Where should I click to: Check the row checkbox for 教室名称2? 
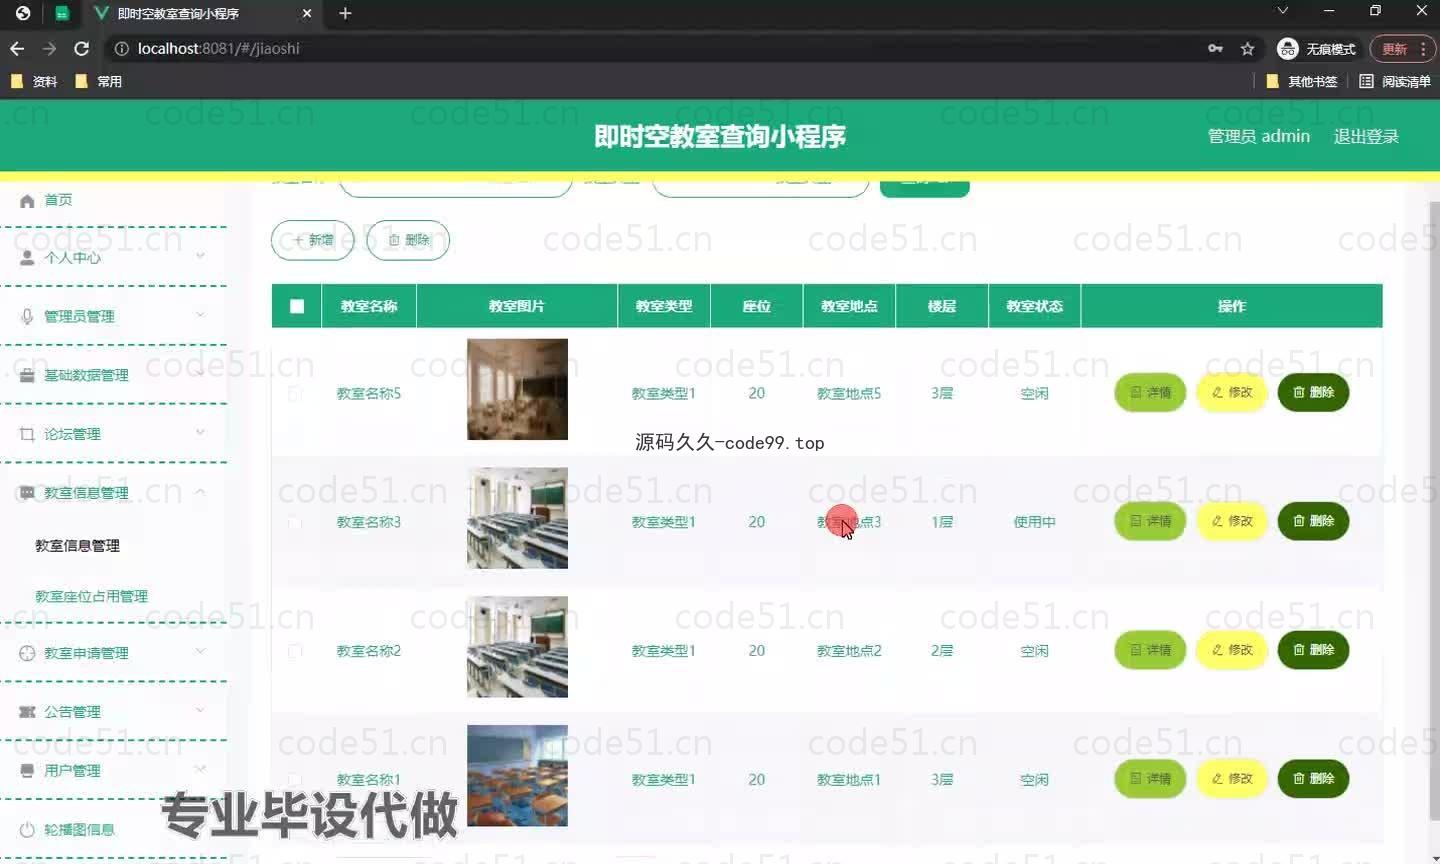coord(295,651)
